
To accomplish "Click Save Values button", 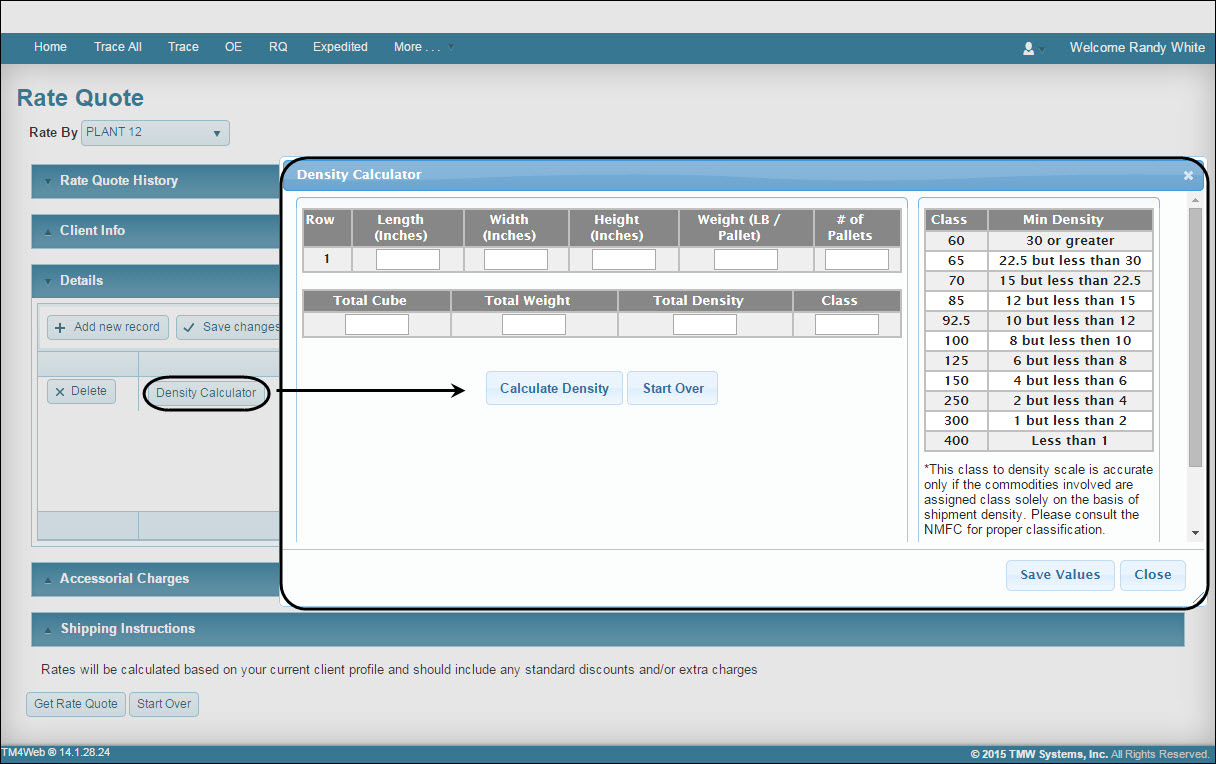I will 1060,575.
